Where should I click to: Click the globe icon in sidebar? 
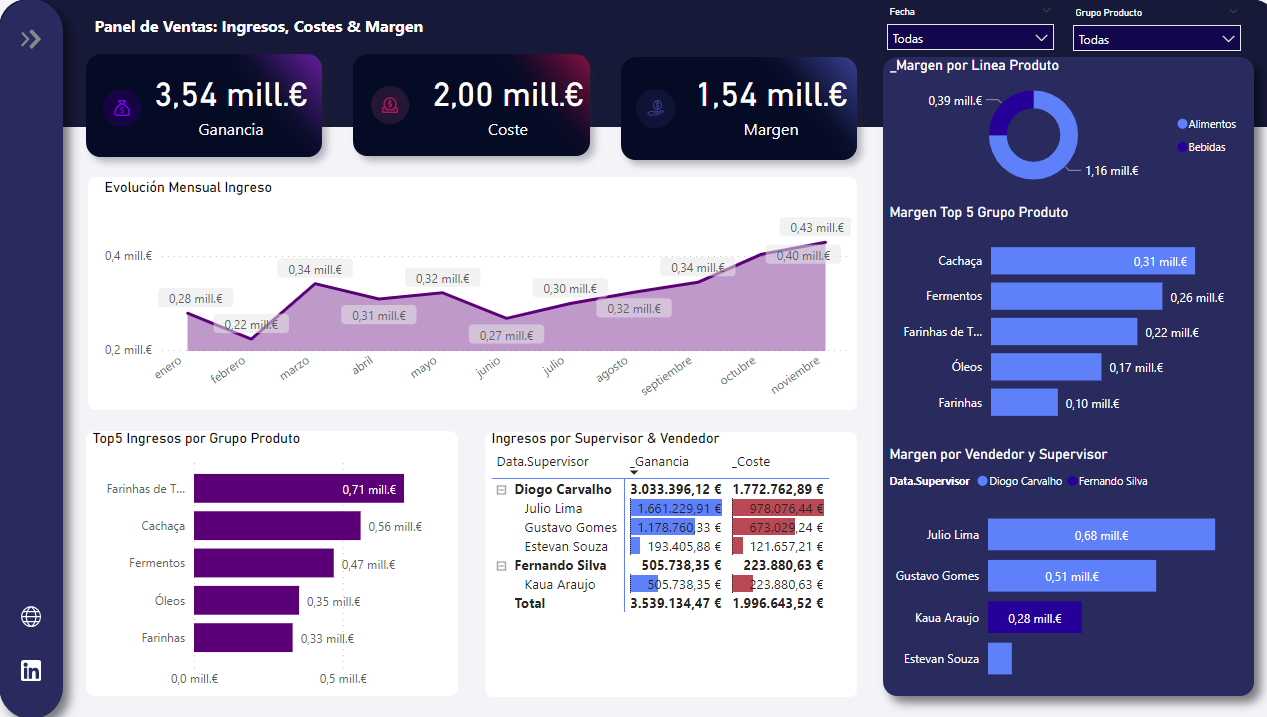click(x=31, y=617)
